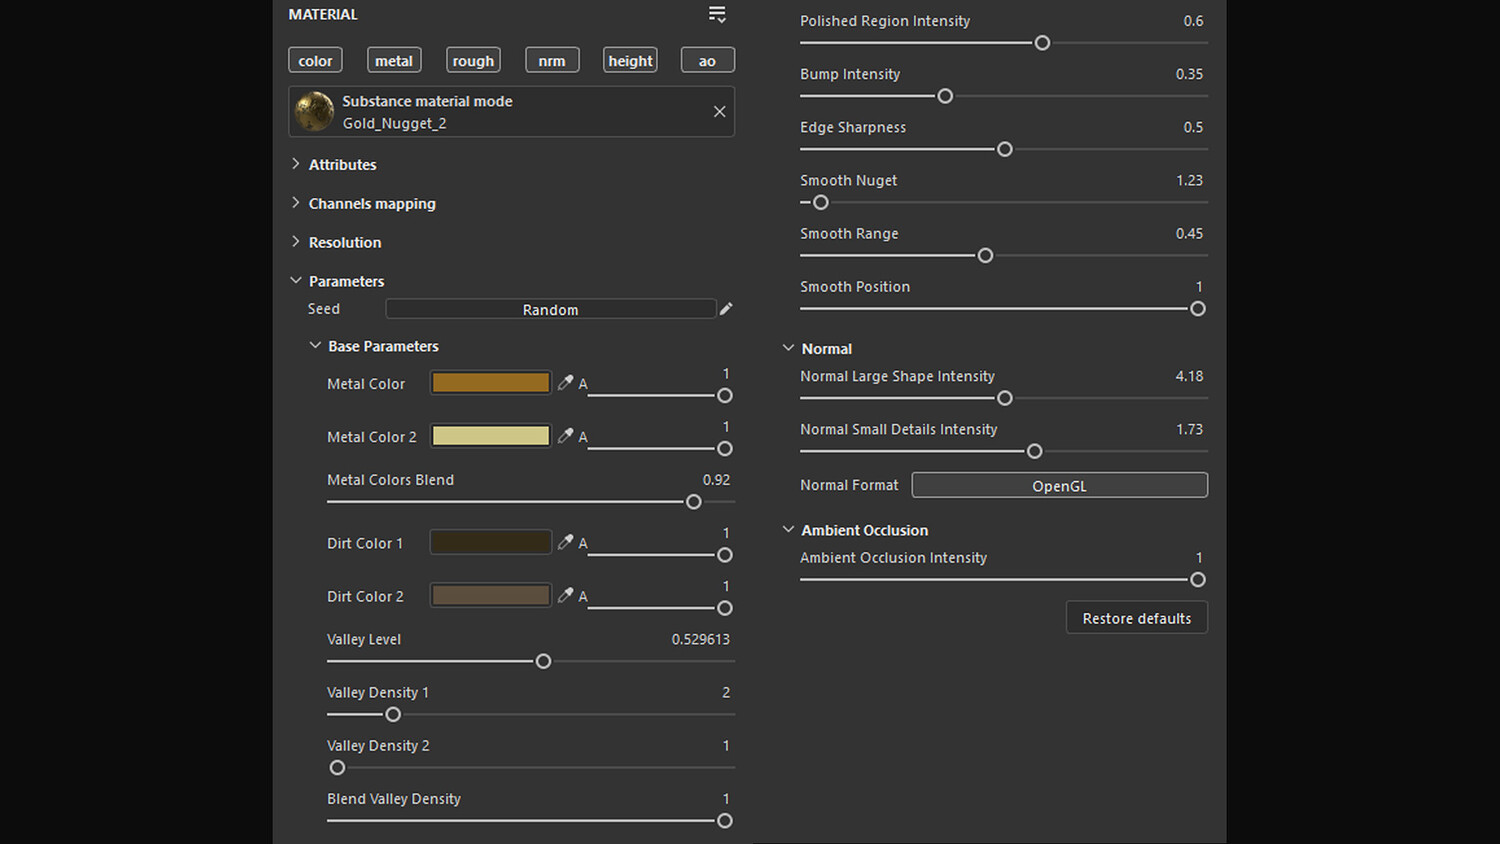Pick Metal Color with the eyedropper
1500x844 pixels.
pyautogui.click(x=565, y=382)
